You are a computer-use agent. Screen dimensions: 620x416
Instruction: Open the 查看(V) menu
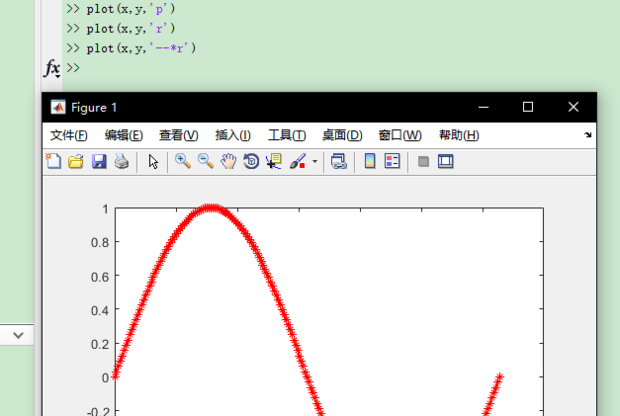178,135
